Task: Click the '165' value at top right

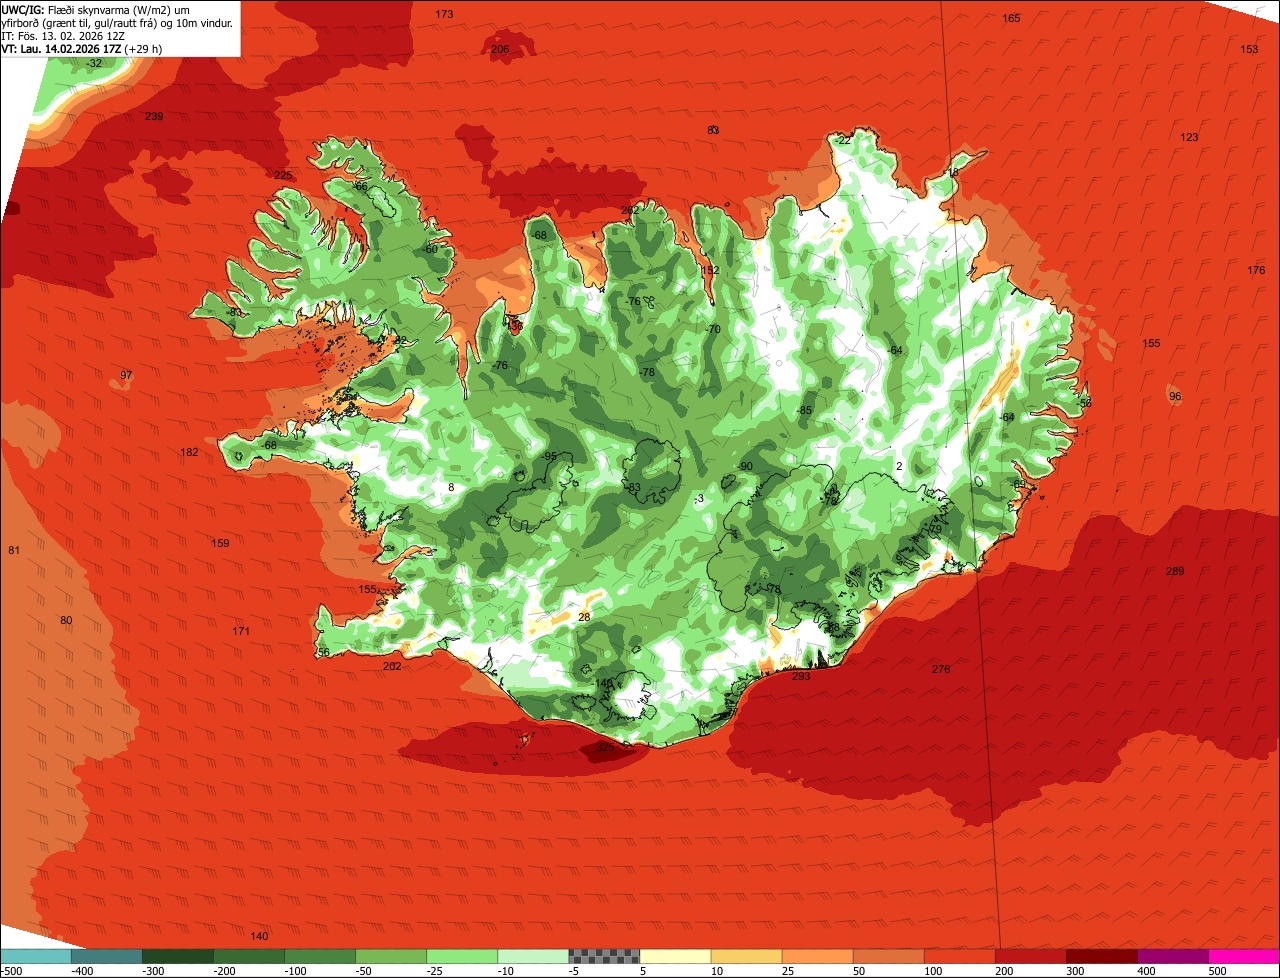Action: click(x=1011, y=18)
